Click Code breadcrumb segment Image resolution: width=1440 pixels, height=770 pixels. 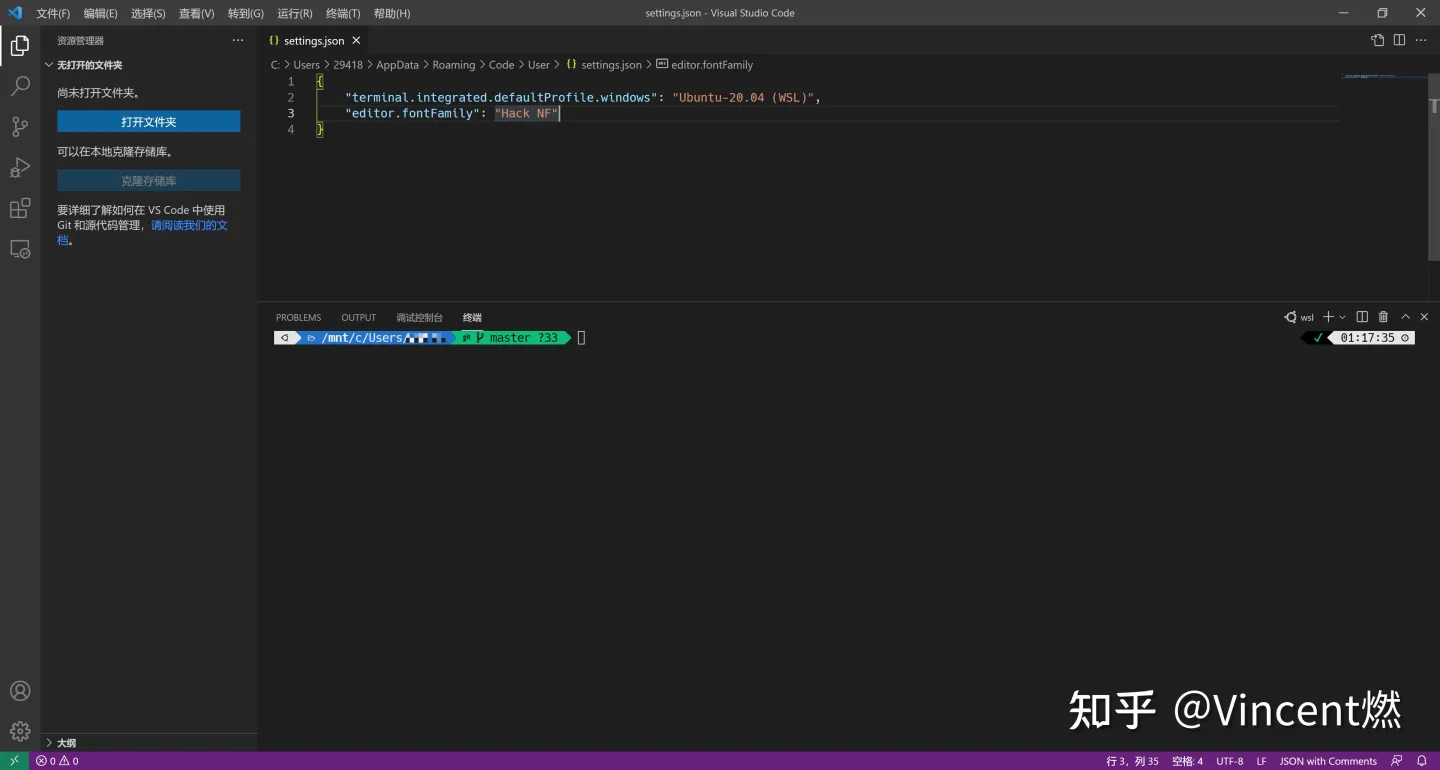tap(501, 65)
